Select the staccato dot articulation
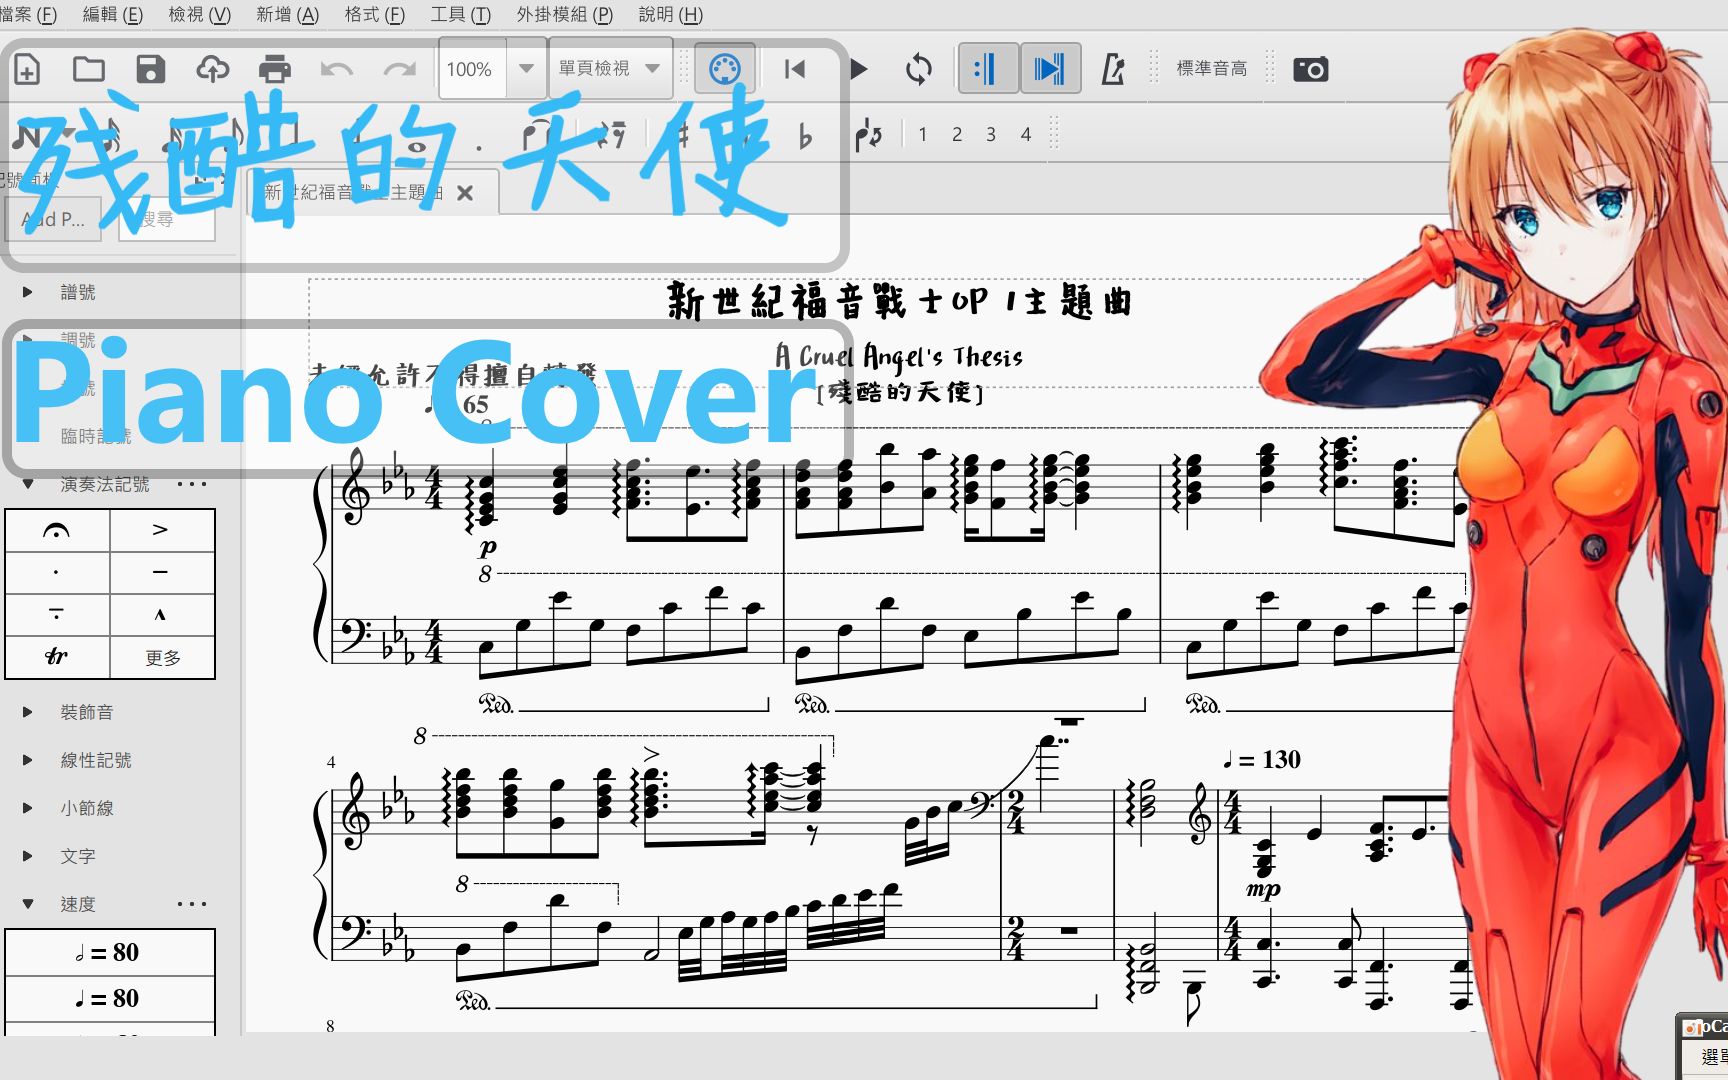Screen dimensions: 1728x1080 [x=57, y=573]
